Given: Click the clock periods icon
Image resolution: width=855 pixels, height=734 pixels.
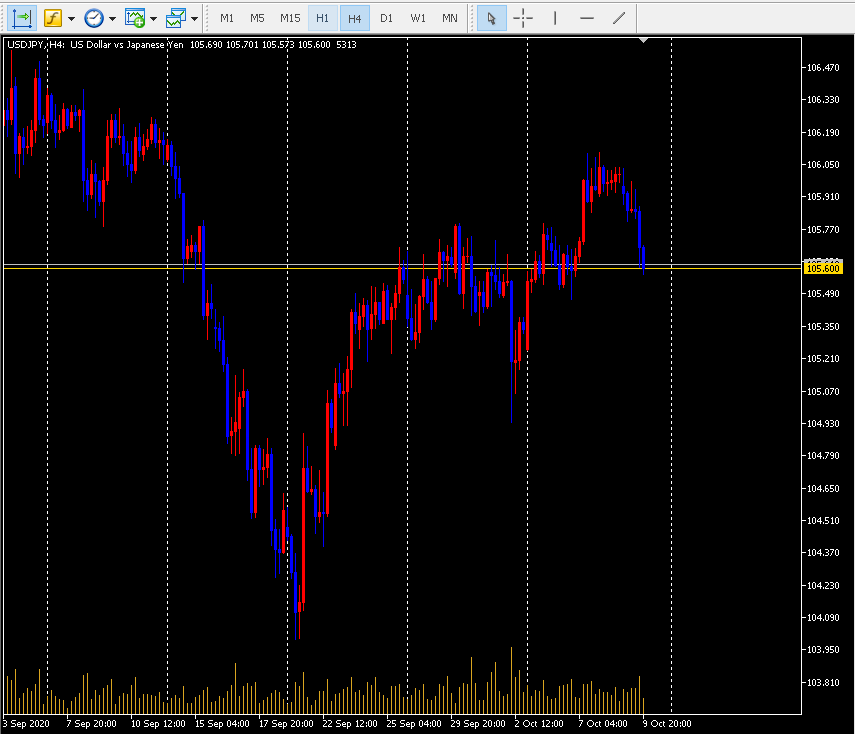Looking at the screenshot, I should (x=94, y=18).
